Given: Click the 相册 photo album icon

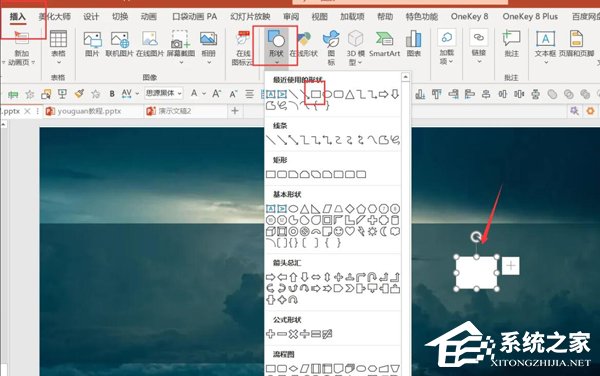Looking at the screenshot, I should click(x=209, y=40).
